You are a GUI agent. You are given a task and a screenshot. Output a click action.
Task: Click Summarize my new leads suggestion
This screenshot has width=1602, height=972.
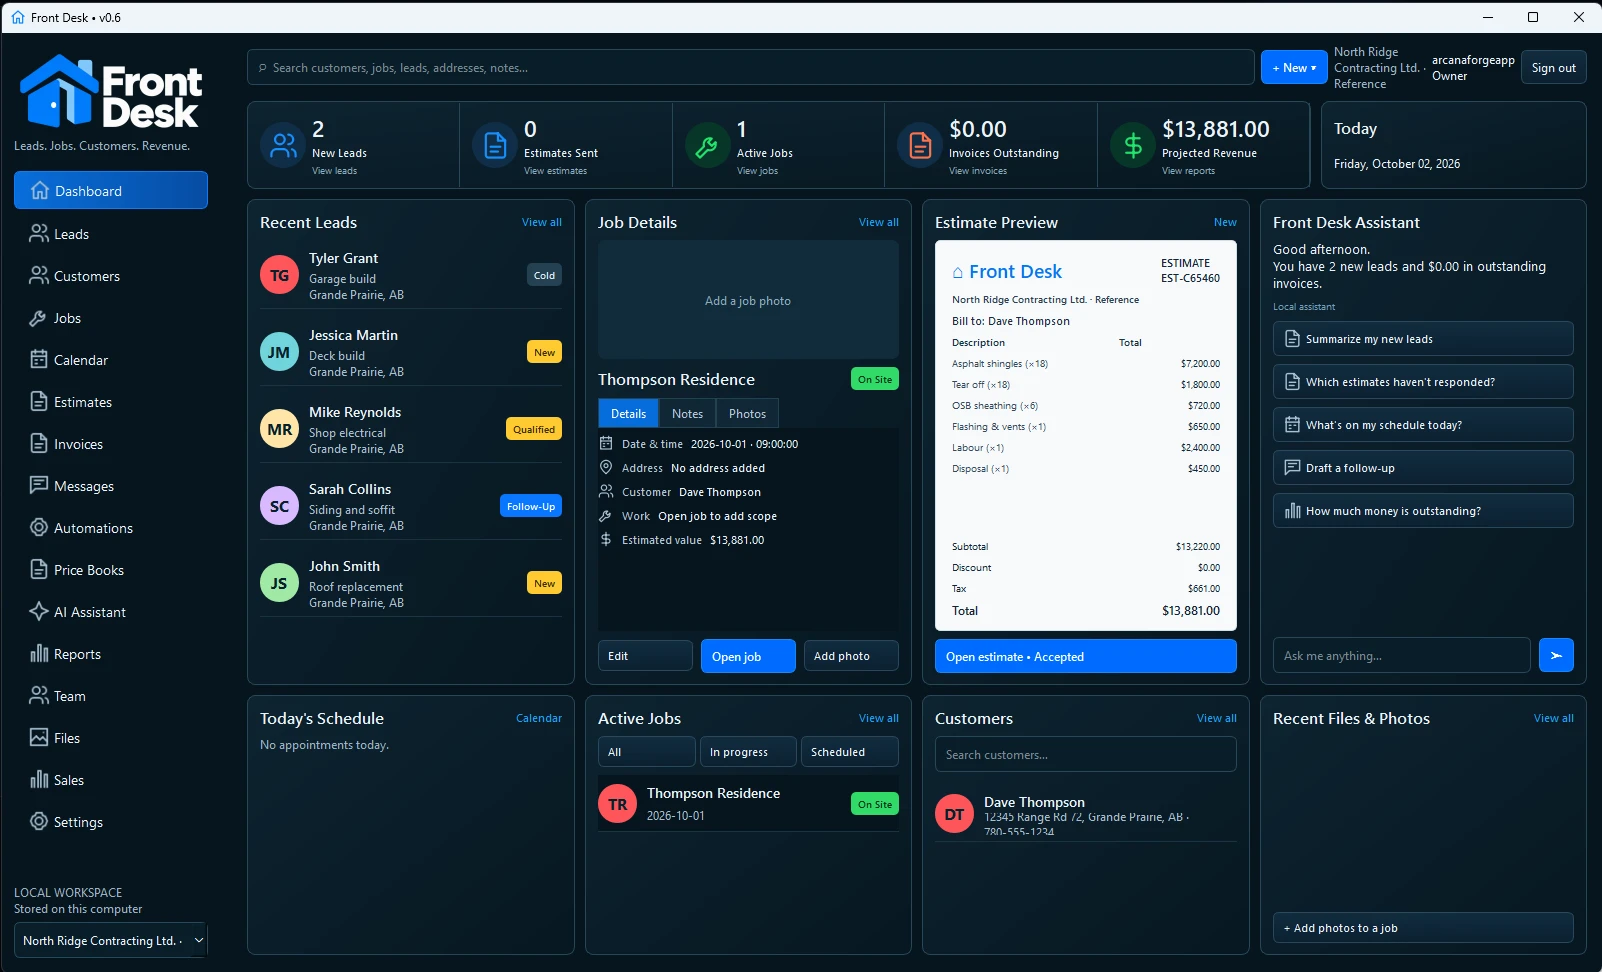(1423, 338)
